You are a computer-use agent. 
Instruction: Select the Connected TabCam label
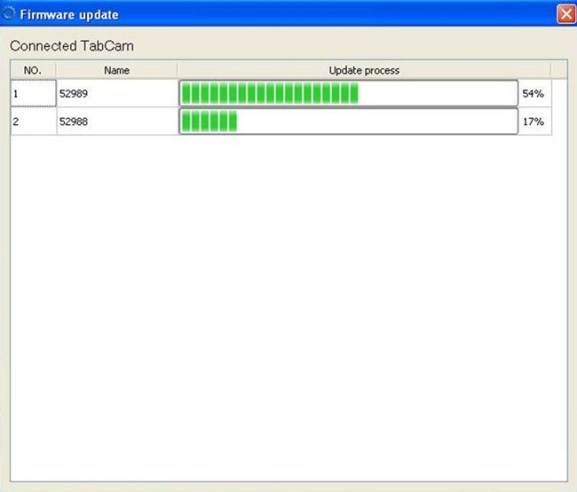(72, 46)
